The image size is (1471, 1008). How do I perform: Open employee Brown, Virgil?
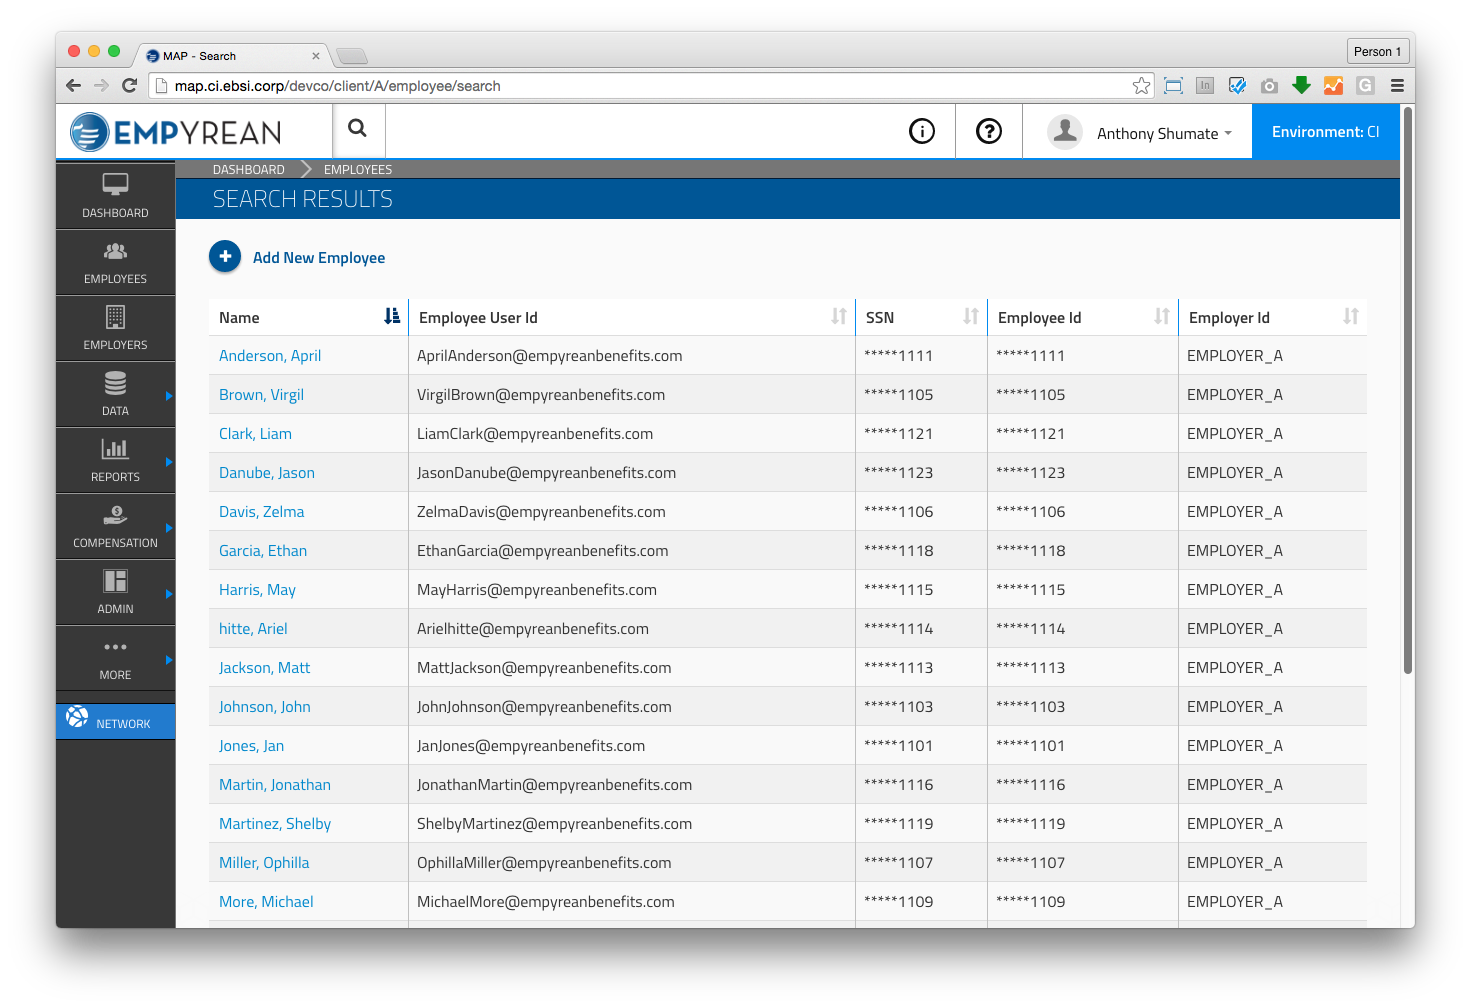tap(261, 394)
